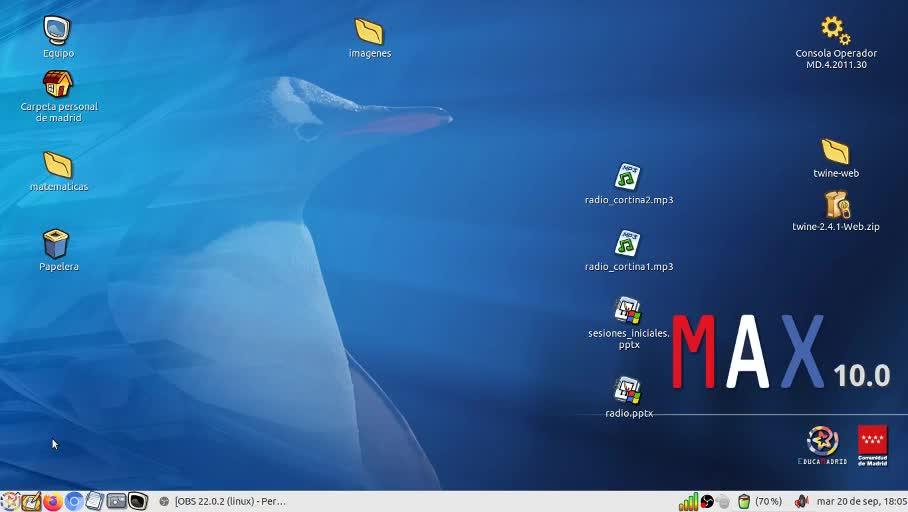908x512 pixels.
Task: Switch to the OBS 22.0.2 window
Action: (222, 502)
